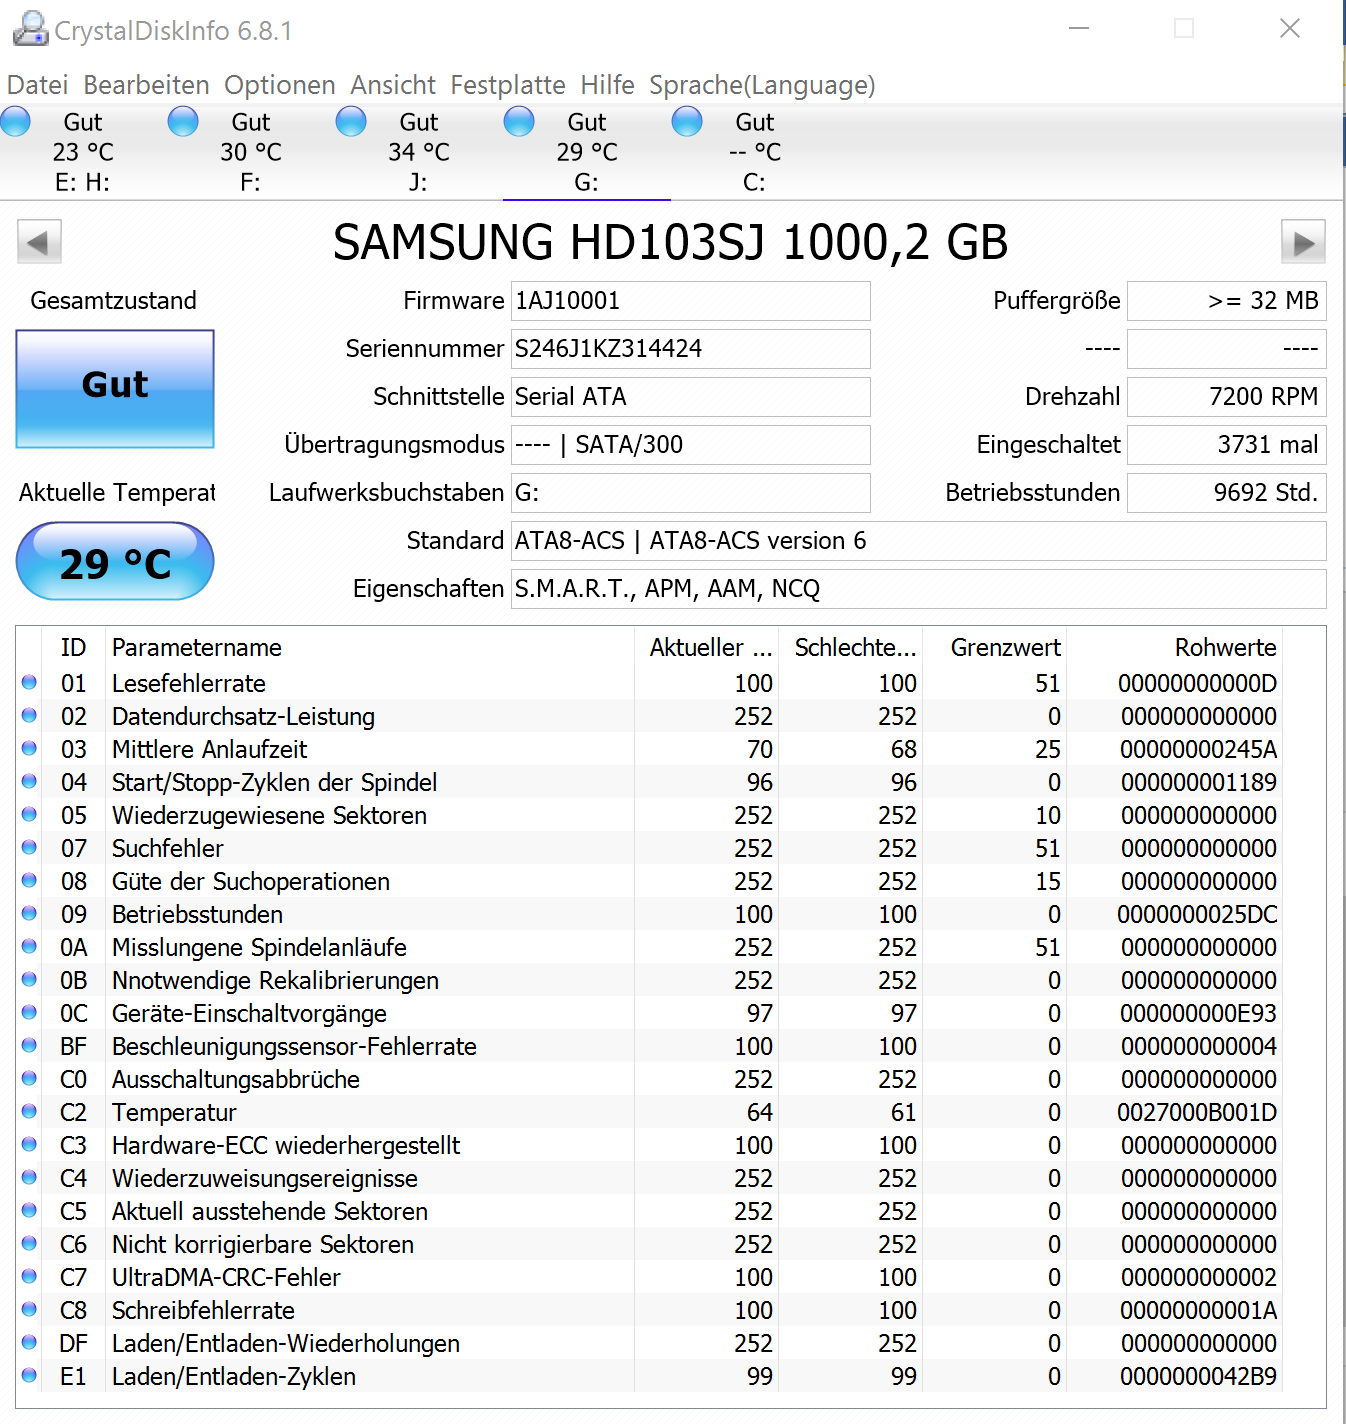Click the Betriebsstunden value 9692 Std.
Viewport: 1346px width, 1424px height.
pyautogui.click(x=1226, y=493)
